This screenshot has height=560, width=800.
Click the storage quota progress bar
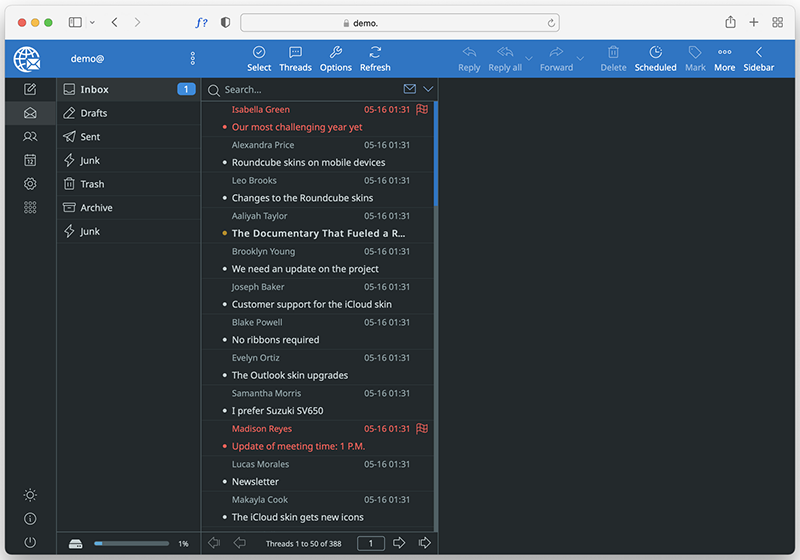click(x=131, y=544)
